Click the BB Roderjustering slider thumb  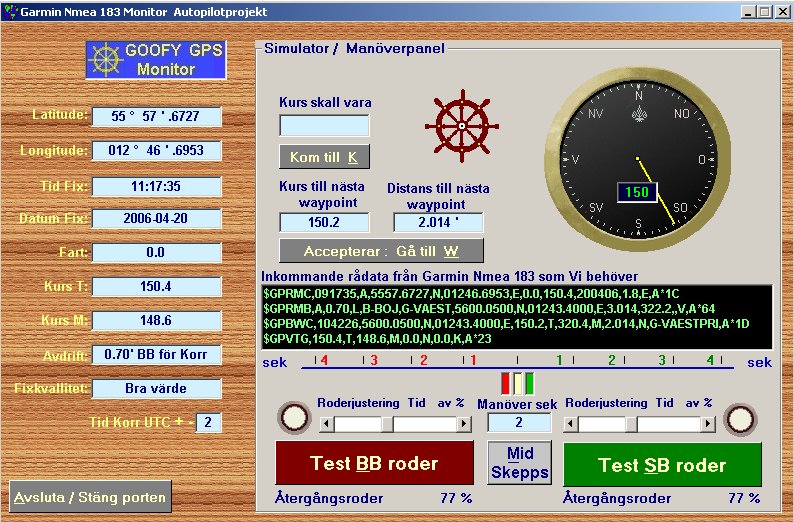click(x=387, y=424)
